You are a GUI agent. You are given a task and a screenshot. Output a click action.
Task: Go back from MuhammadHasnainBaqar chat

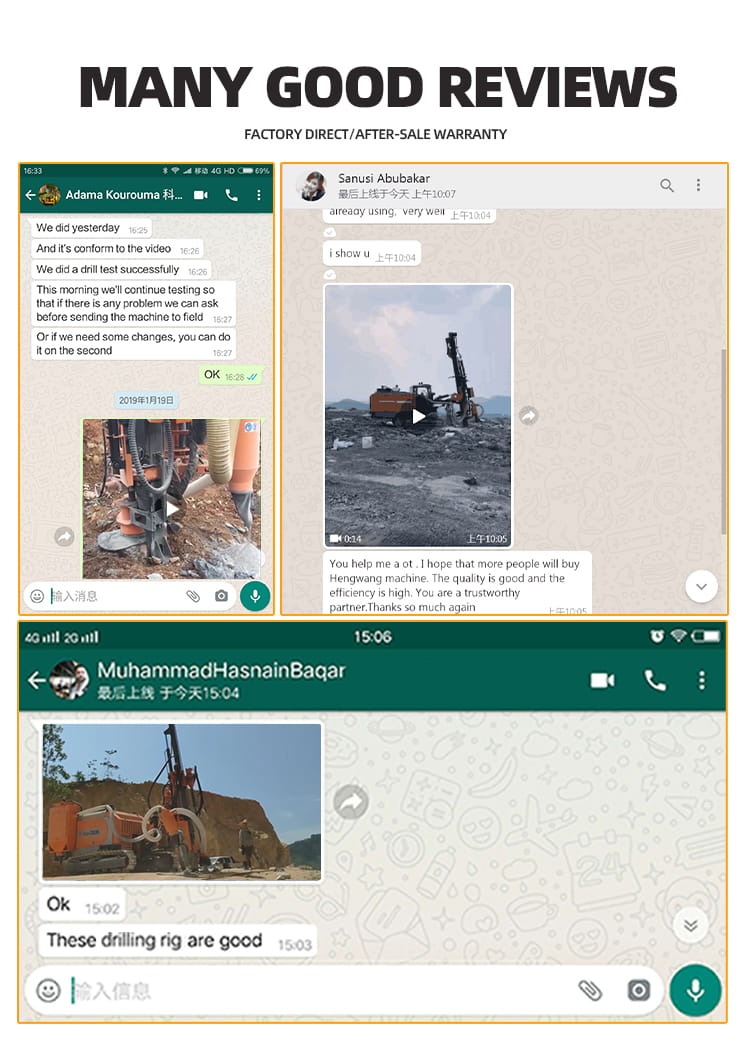[x=37, y=680]
